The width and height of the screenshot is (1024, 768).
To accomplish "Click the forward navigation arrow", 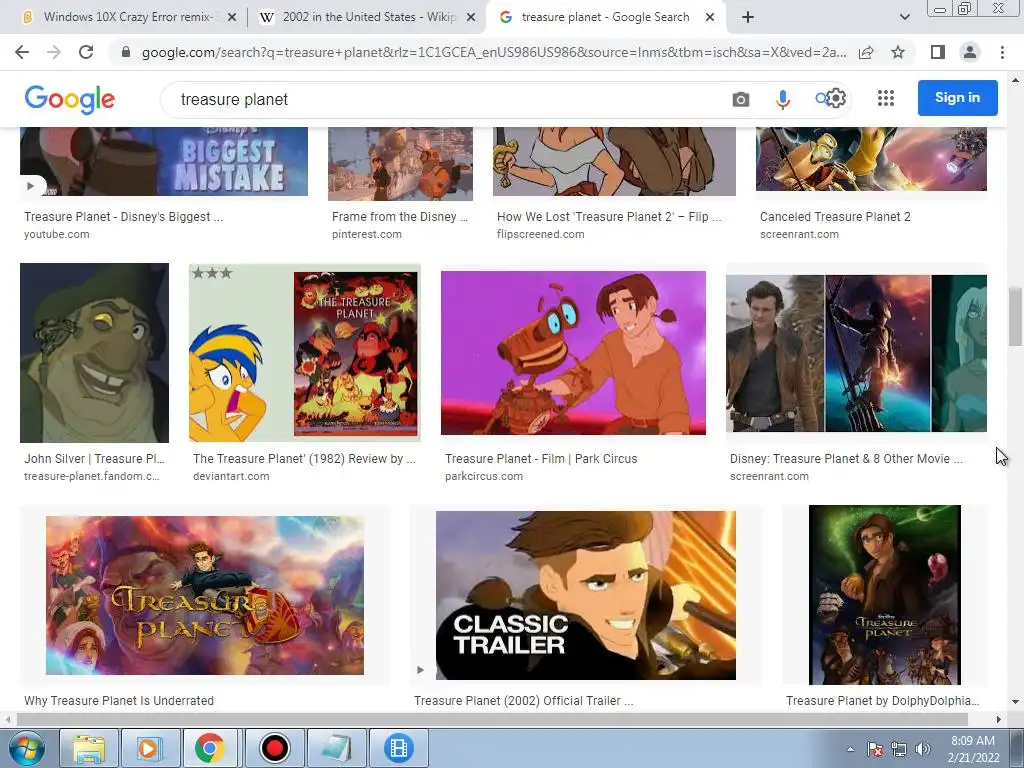I will point(54,52).
